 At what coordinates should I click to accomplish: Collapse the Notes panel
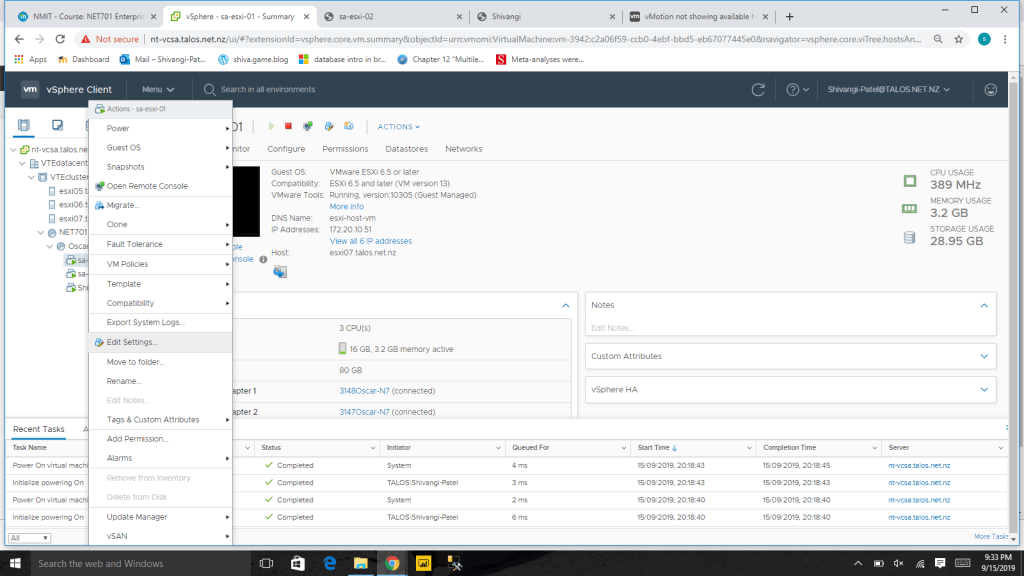(x=983, y=305)
